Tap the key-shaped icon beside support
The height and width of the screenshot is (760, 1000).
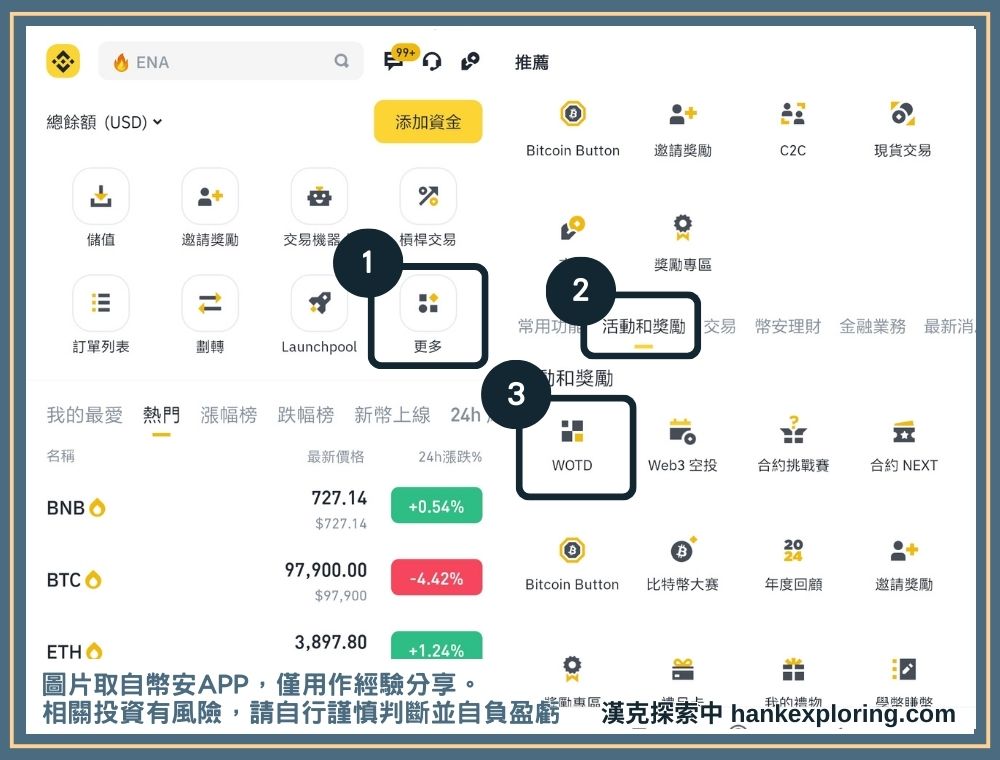(470, 61)
